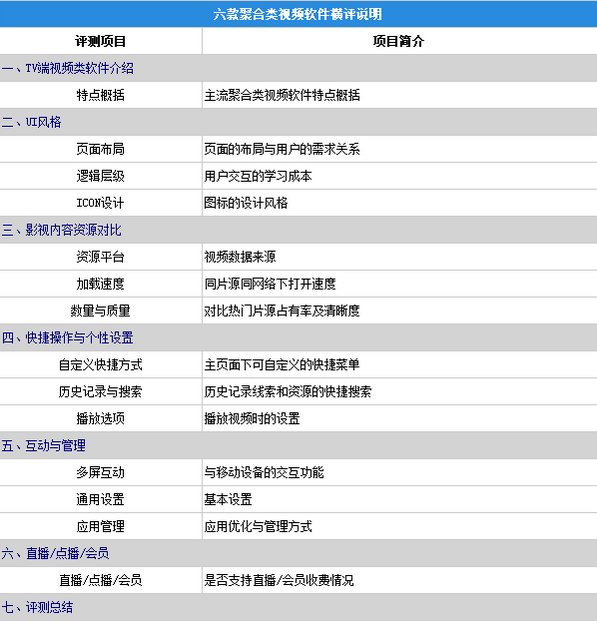The image size is (597, 621).
Task: Click the '历史记录与搜索' cell
Action: (x=101, y=391)
